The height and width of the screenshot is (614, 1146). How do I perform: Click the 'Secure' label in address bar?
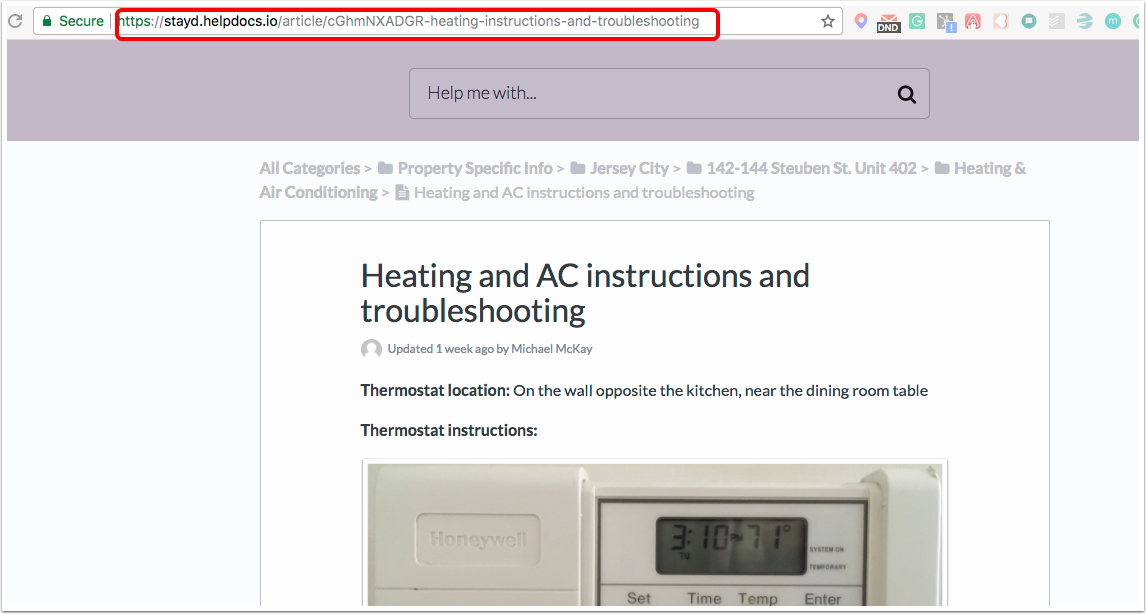tap(81, 22)
